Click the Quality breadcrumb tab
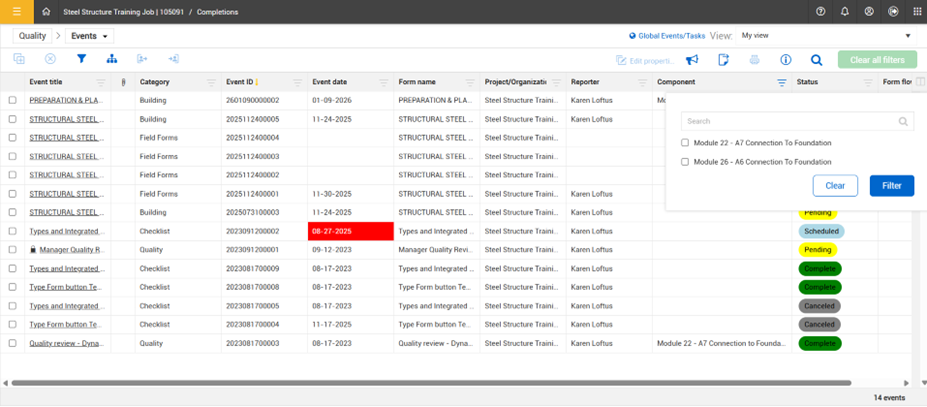The image size is (927, 407). click(33, 36)
